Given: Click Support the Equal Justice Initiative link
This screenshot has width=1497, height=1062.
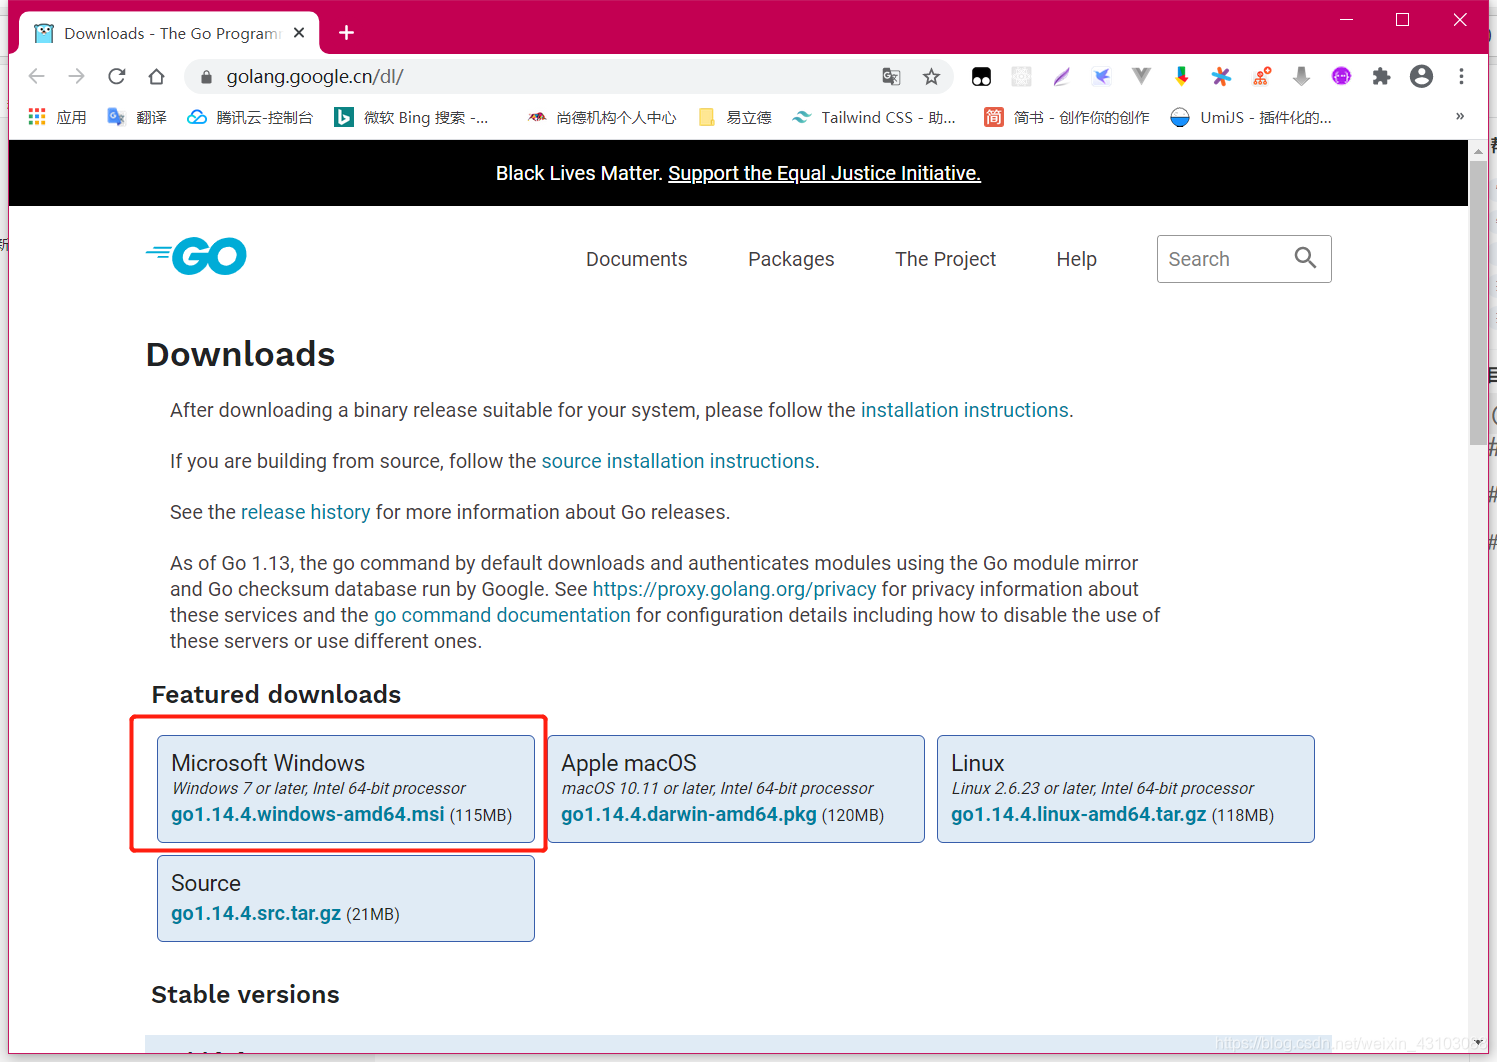Looking at the screenshot, I should point(824,173).
